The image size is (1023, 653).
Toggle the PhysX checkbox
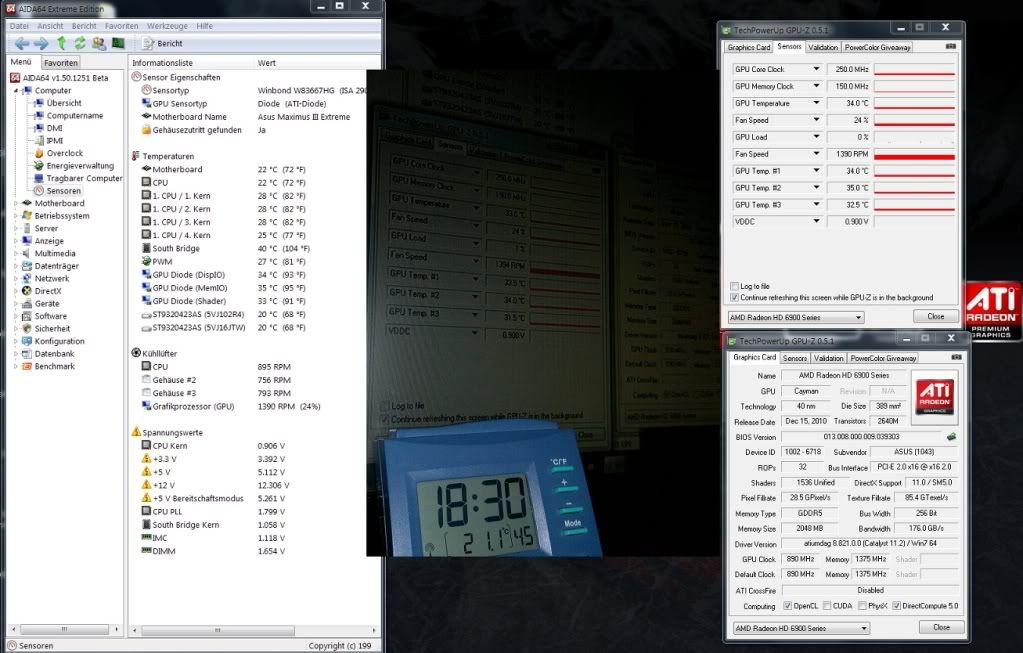pyautogui.click(x=863, y=606)
